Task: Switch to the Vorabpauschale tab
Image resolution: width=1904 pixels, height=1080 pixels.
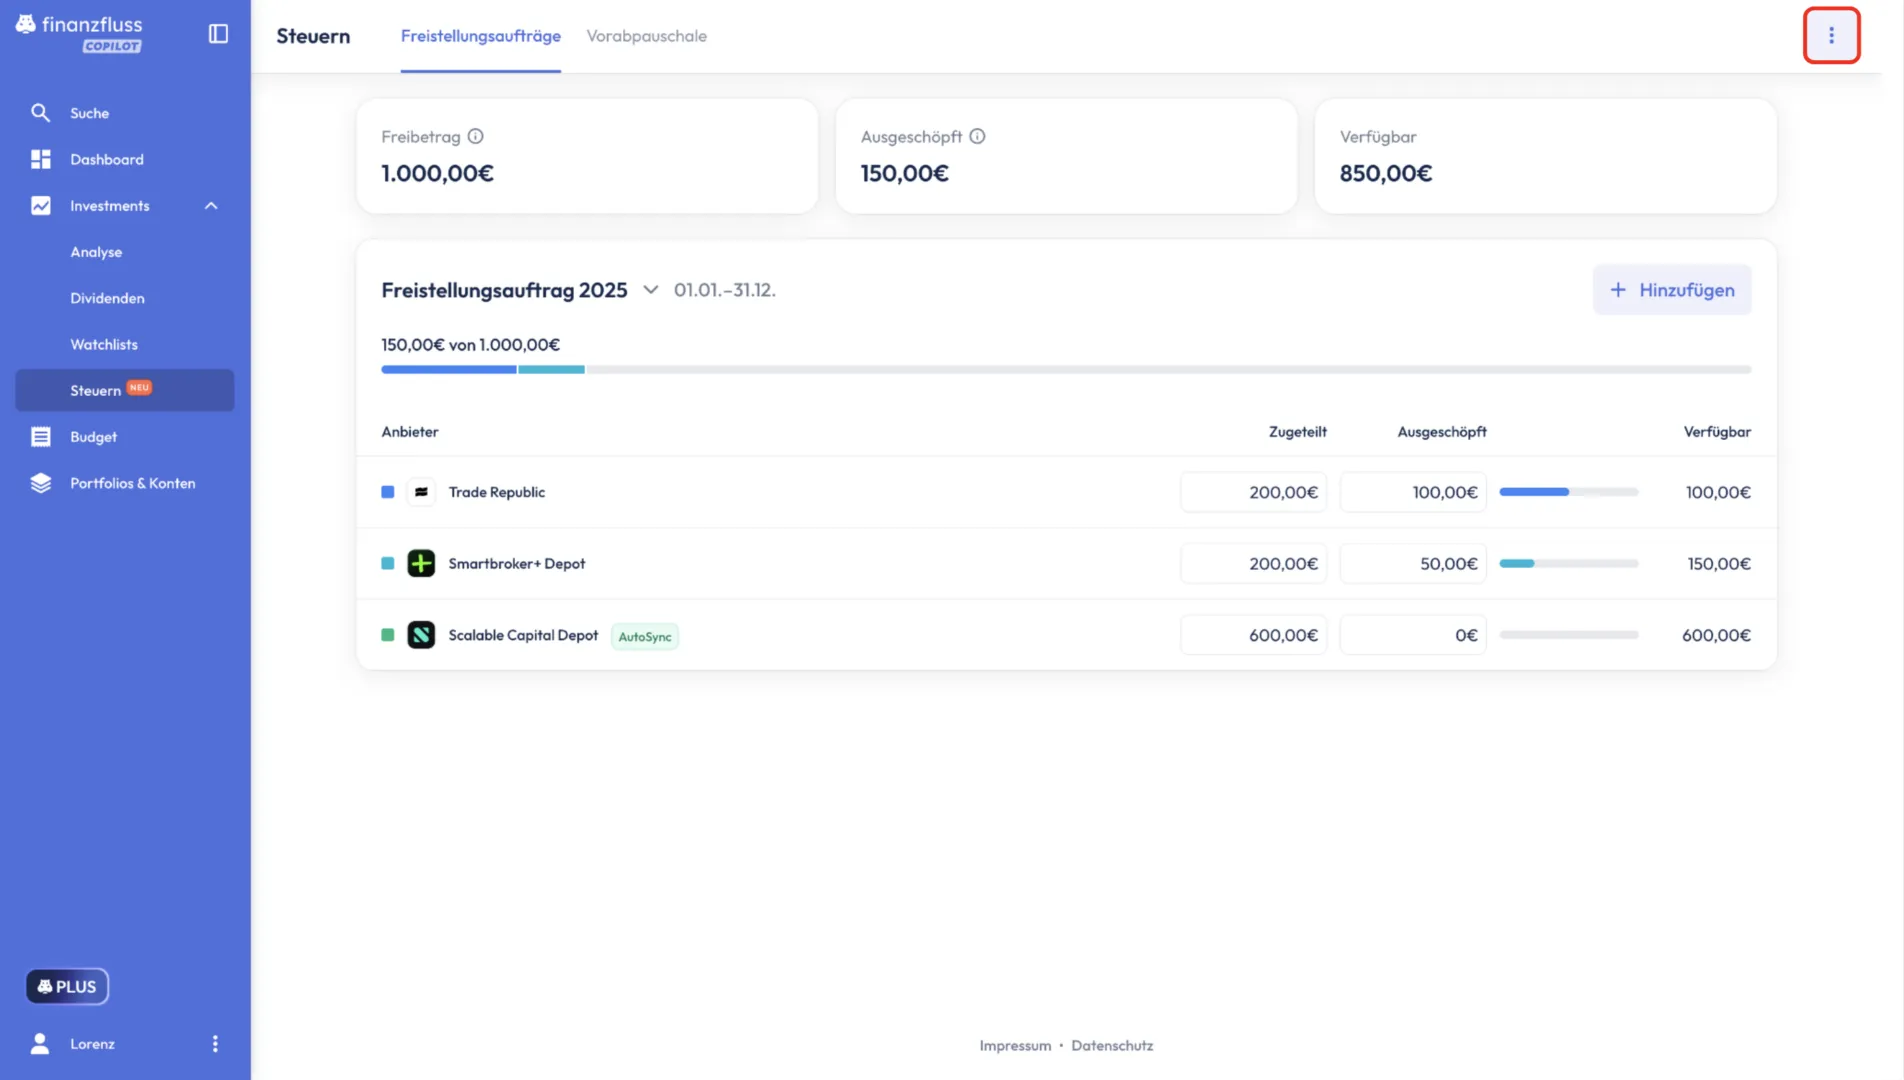Action: pyautogui.click(x=646, y=36)
